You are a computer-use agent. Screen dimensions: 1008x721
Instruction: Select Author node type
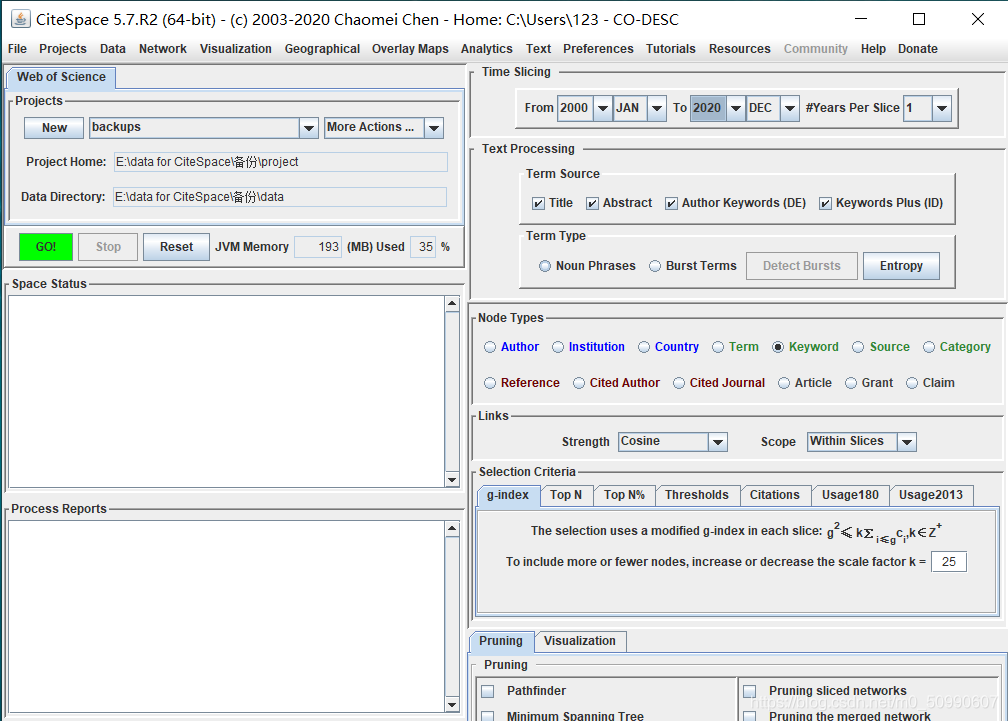(490, 347)
